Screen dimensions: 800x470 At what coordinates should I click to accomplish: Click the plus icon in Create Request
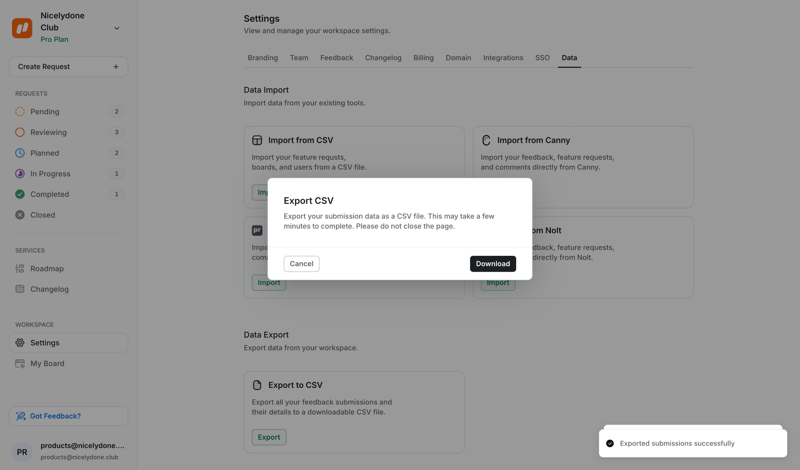pyautogui.click(x=116, y=67)
